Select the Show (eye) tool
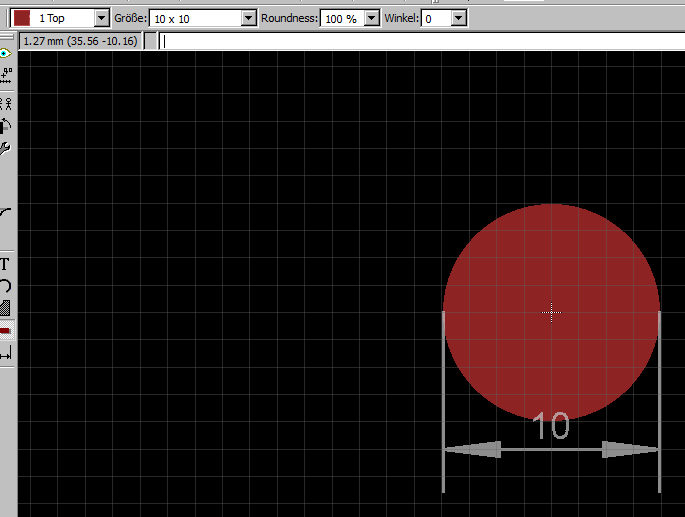The width and height of the screenshot is (685, 517). pyautogui.click(x=5, y=53)
